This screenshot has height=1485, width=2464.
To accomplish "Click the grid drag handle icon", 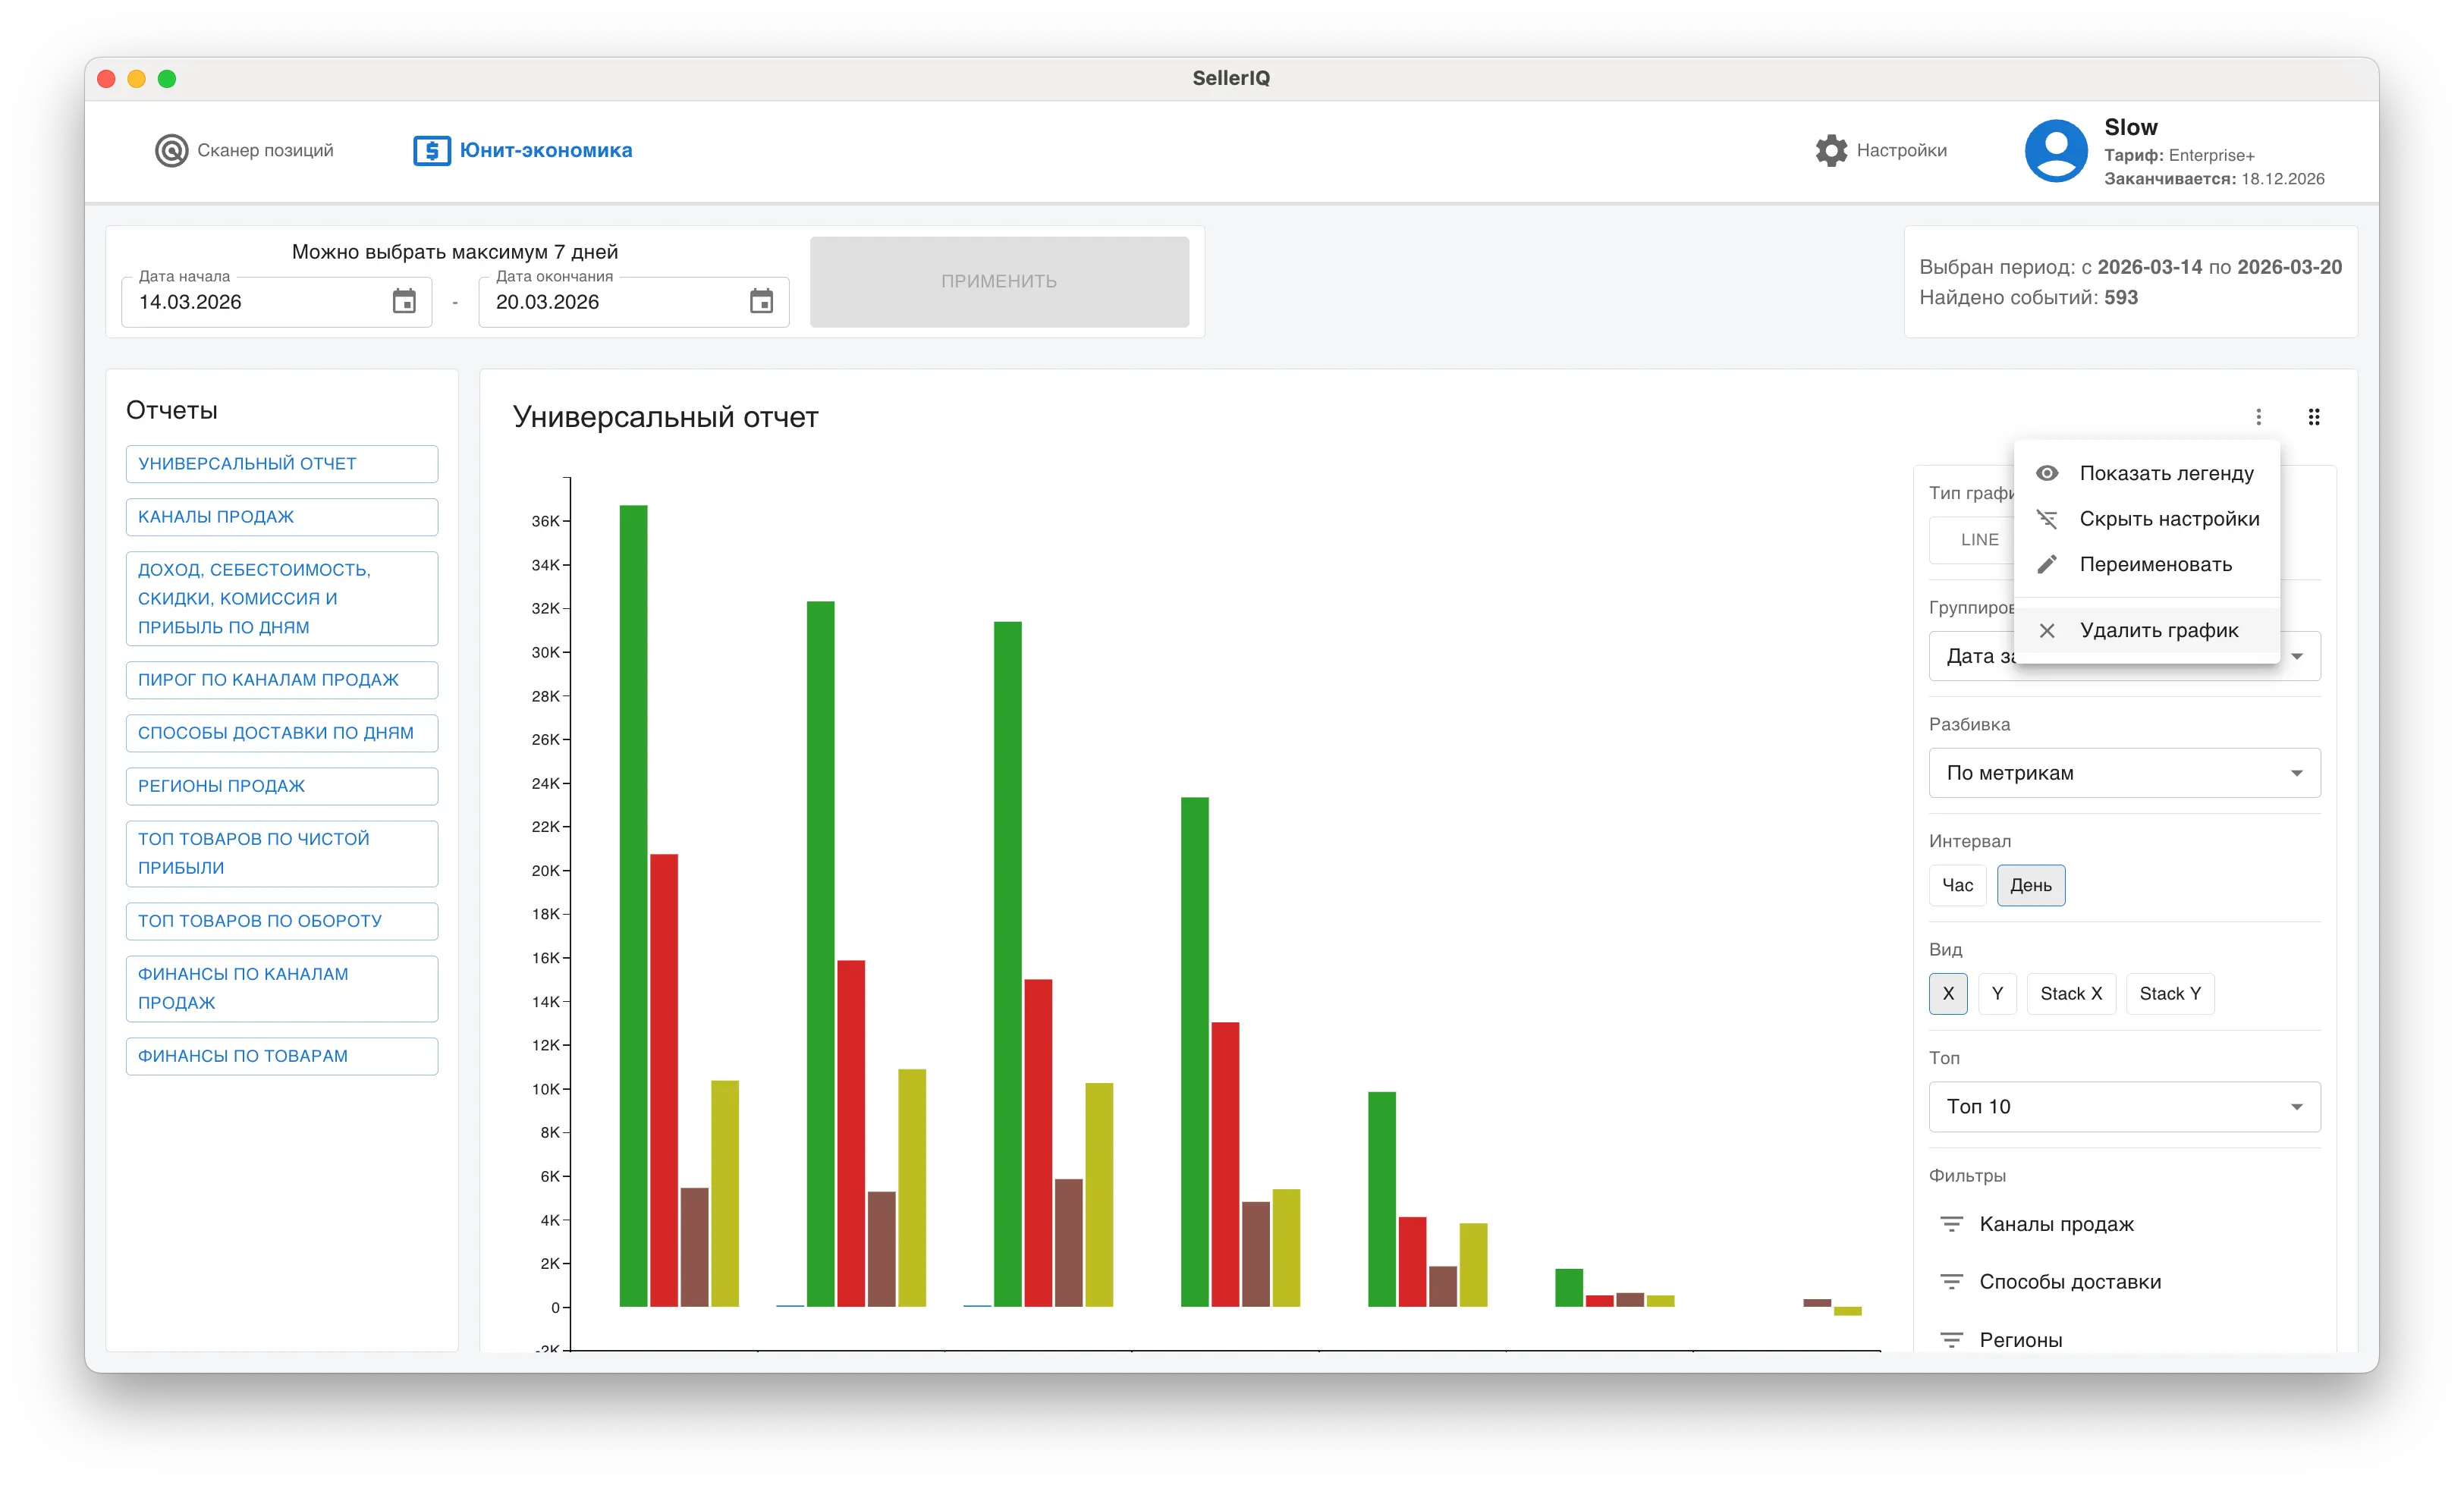I will [x=2313, y=416].
